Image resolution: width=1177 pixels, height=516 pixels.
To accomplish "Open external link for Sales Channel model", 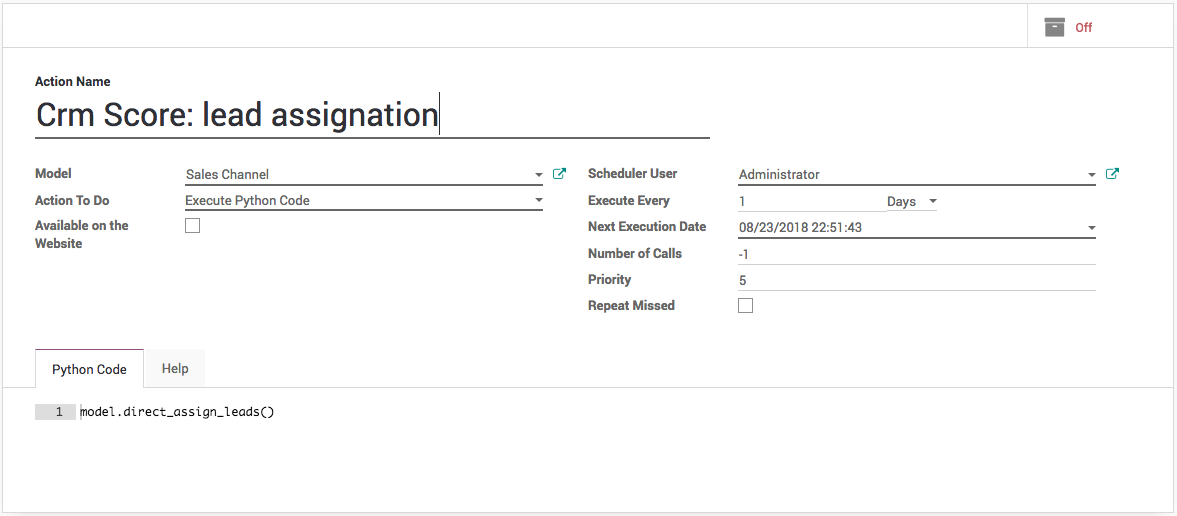I will tap(559, 174).
